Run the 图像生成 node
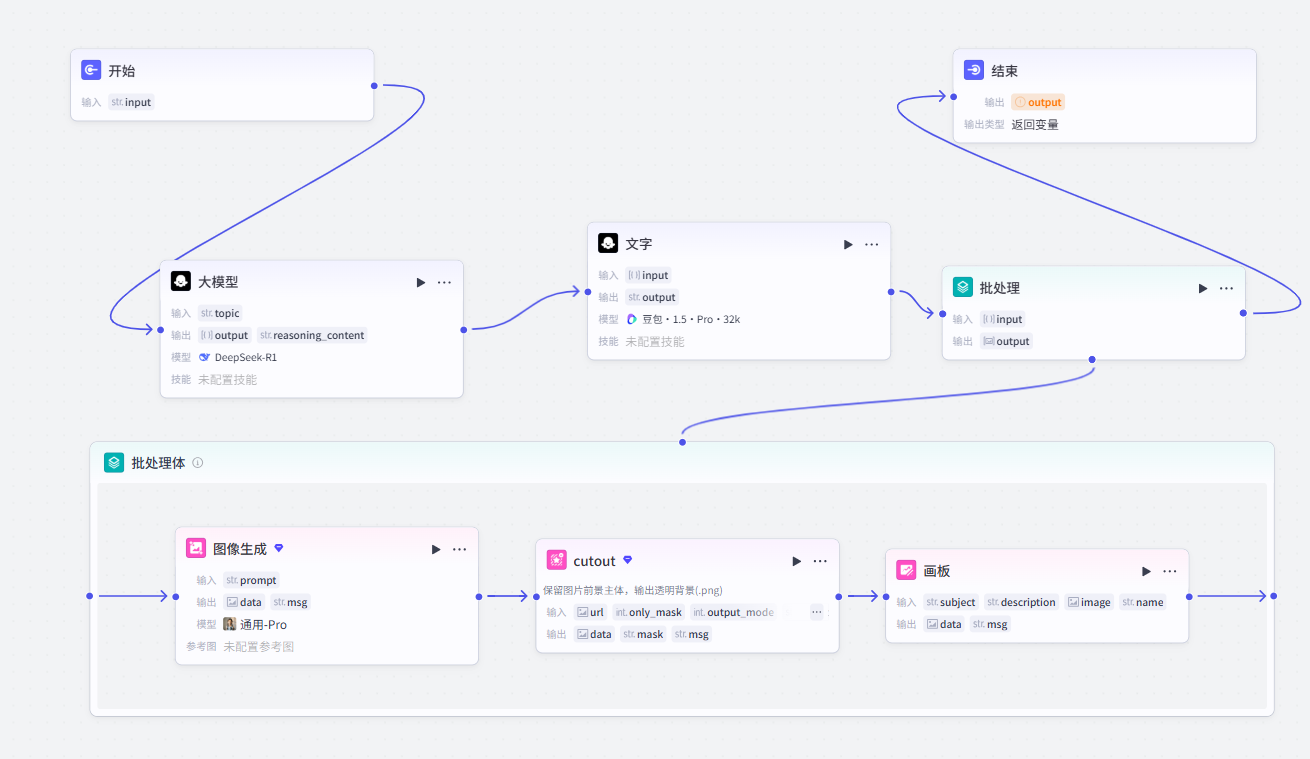The height and width of the screenshot is (759, 1310). point(436,549)
